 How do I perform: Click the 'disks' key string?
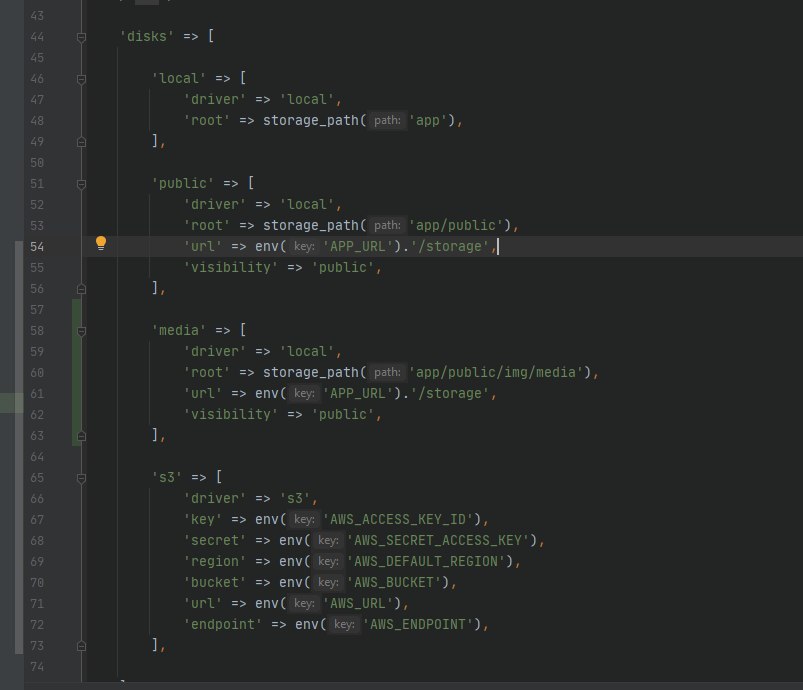(x=146, y=36)
